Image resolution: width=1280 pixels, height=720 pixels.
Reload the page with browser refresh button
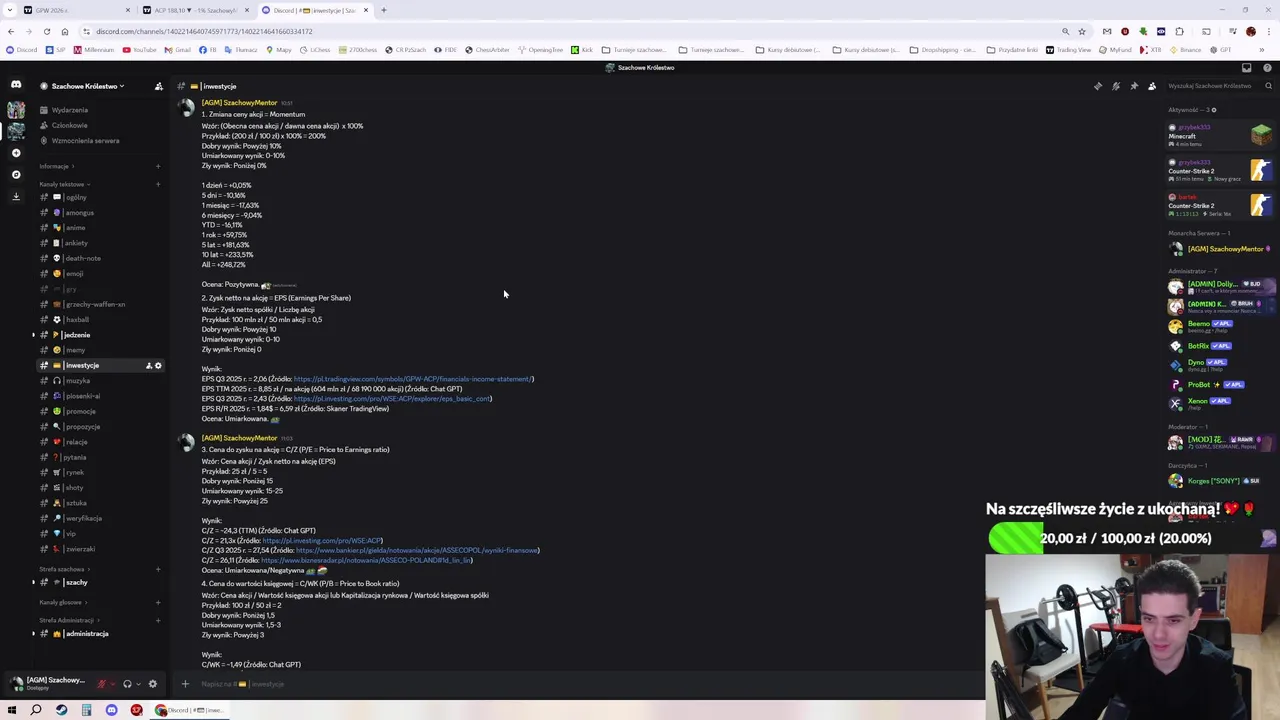coord(47,31)
